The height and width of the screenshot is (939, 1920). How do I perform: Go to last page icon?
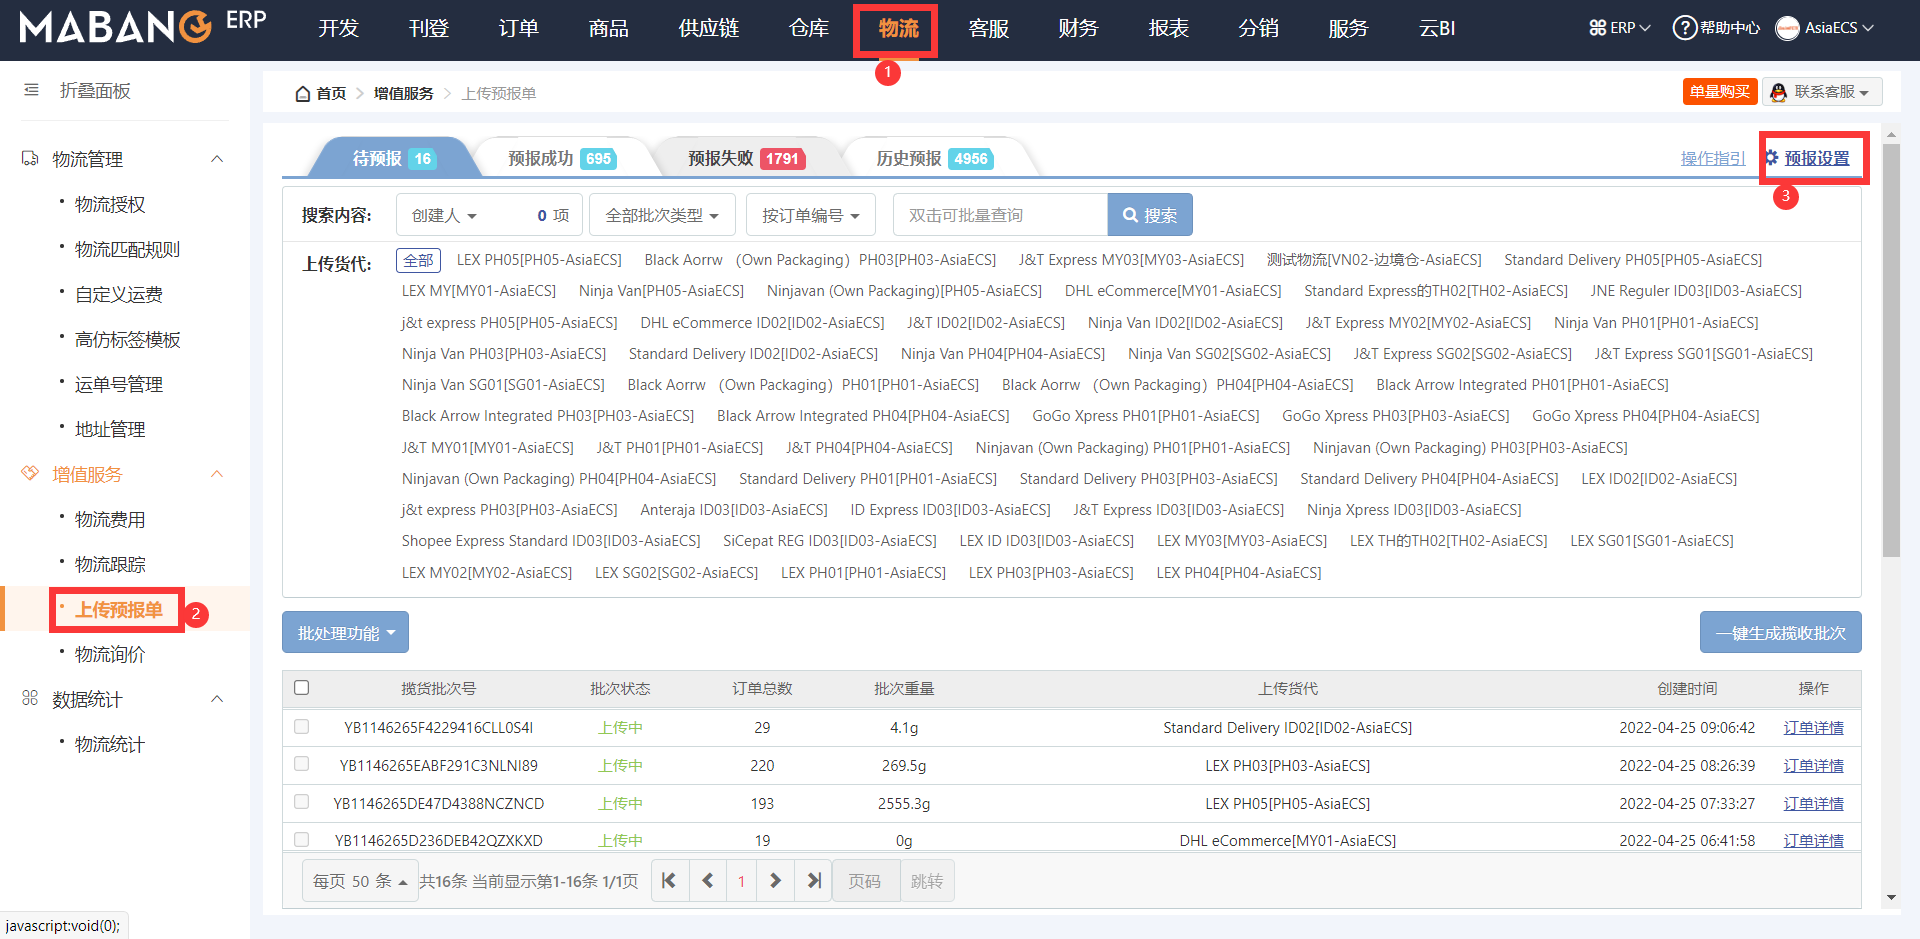click(813, 881)
